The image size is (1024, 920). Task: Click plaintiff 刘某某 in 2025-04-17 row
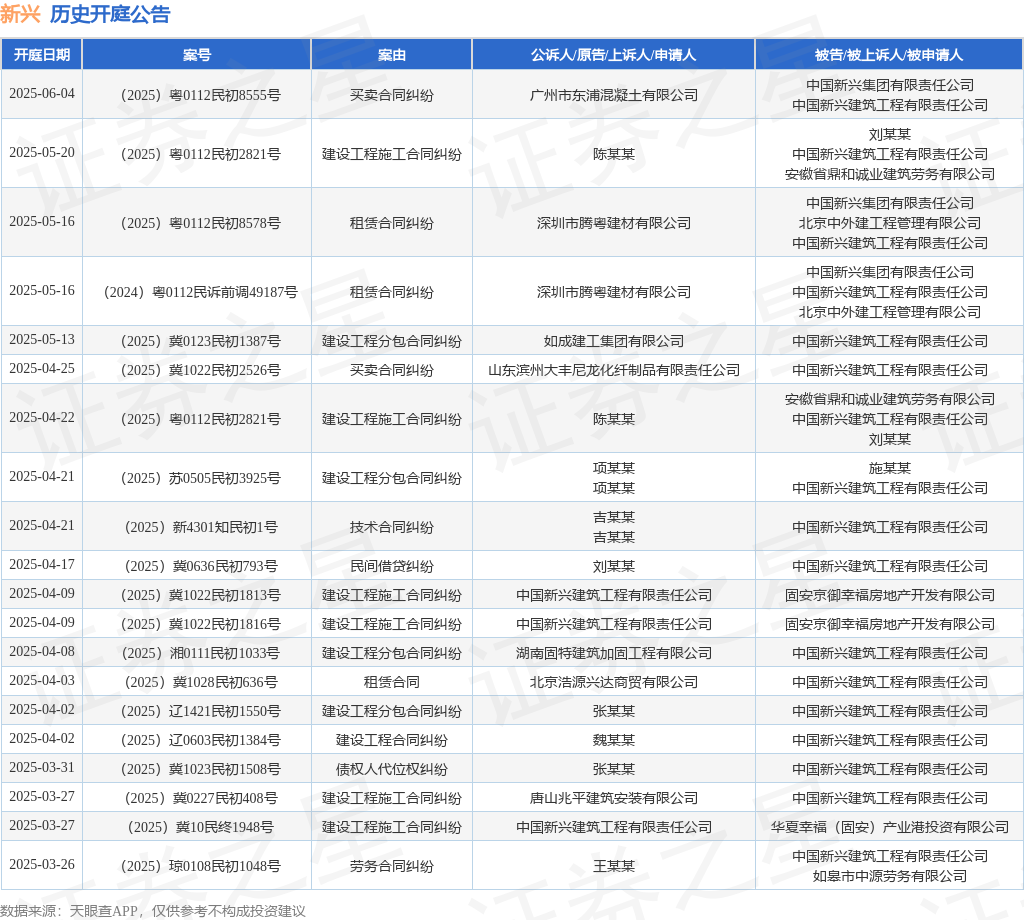(613, 566)
